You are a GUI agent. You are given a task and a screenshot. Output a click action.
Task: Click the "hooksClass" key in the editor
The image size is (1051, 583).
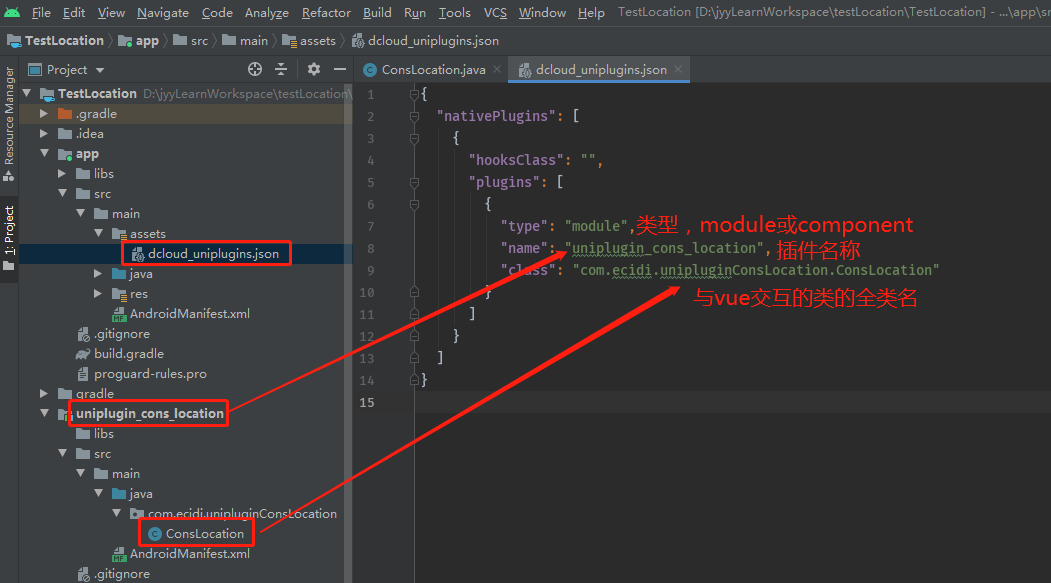point(515,160)
